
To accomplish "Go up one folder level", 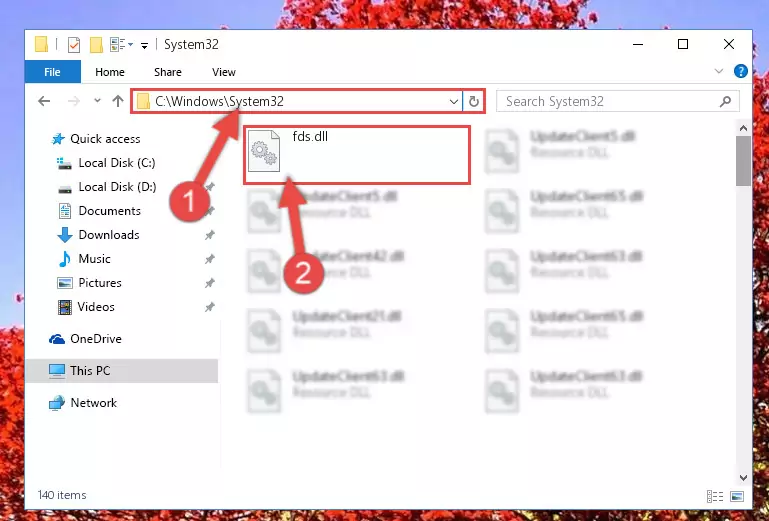I will coord(118,101).
